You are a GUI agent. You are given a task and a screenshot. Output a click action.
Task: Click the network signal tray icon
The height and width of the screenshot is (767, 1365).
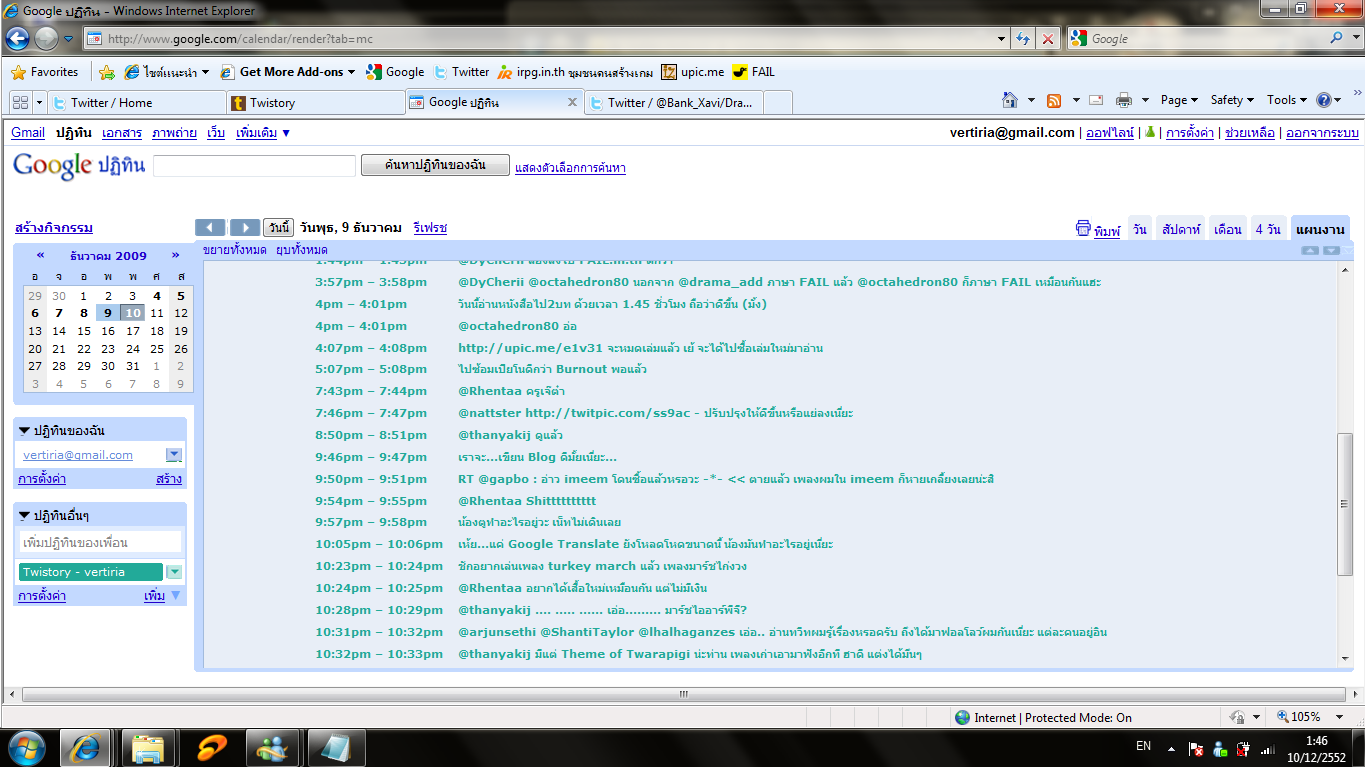1267,748
